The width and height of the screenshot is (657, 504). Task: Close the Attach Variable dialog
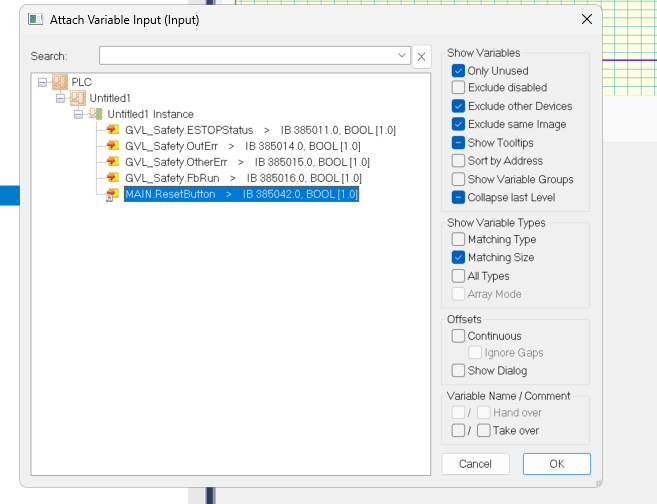pyautogui.click(x=587, y=19)
